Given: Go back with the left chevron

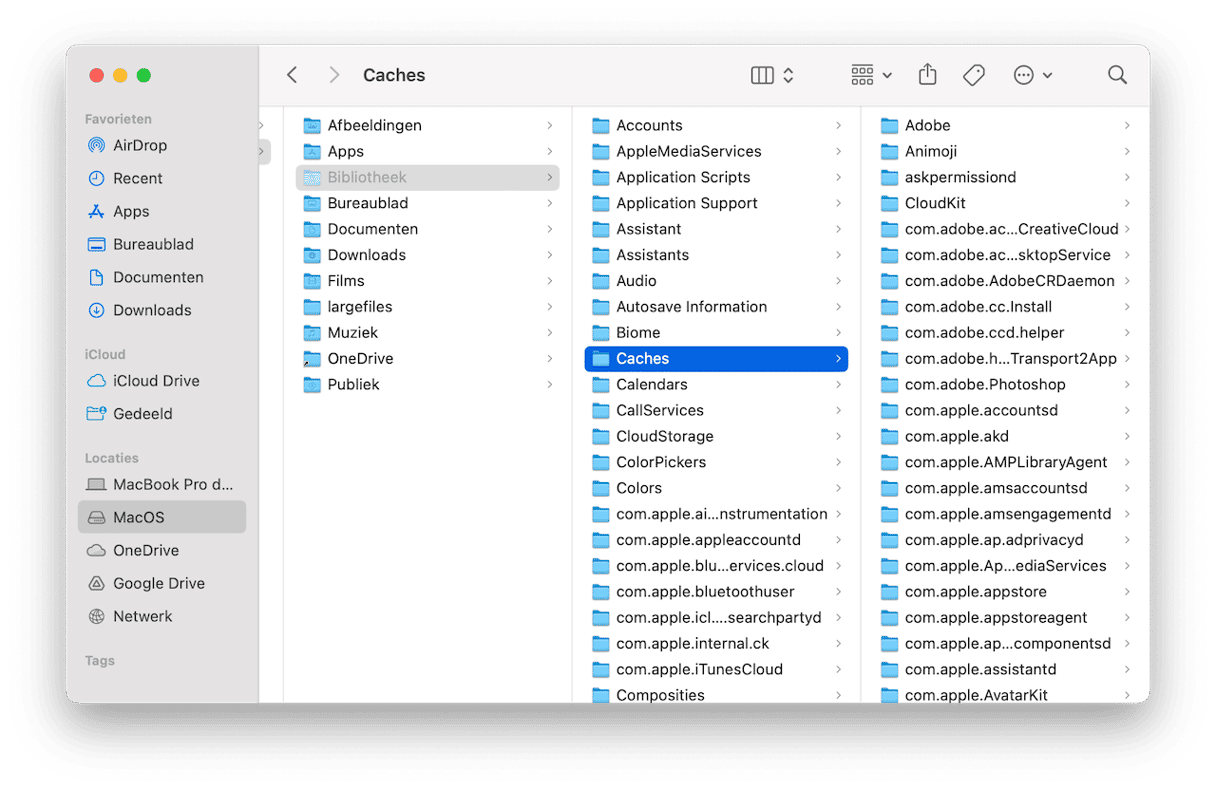Looking at the screenshot, I should tap(292, 75).
